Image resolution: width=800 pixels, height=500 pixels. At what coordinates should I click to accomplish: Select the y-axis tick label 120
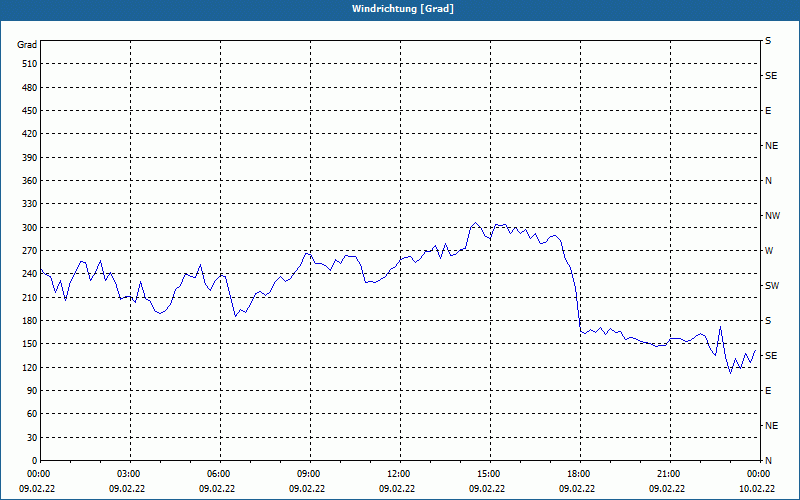pyautogui.click(x=30, y=367)
